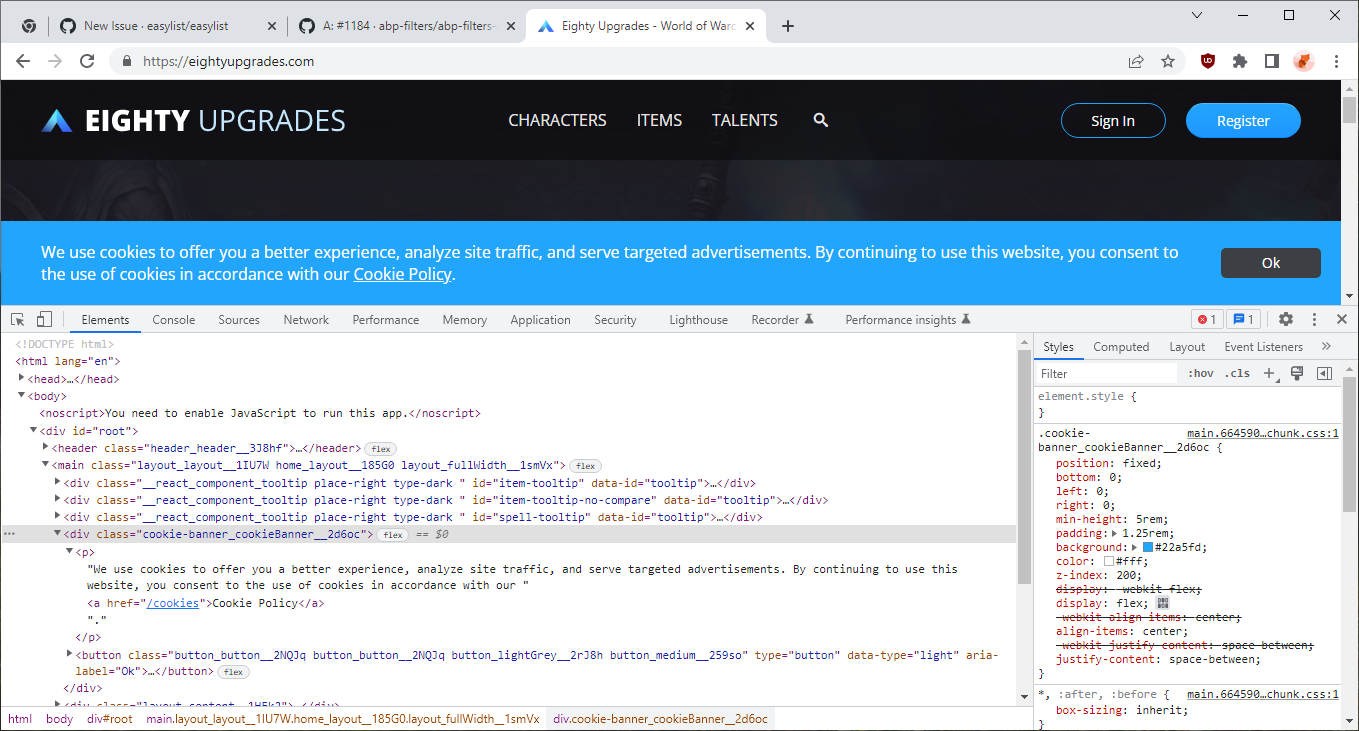Toggle the device emulation toolbar

44,318
